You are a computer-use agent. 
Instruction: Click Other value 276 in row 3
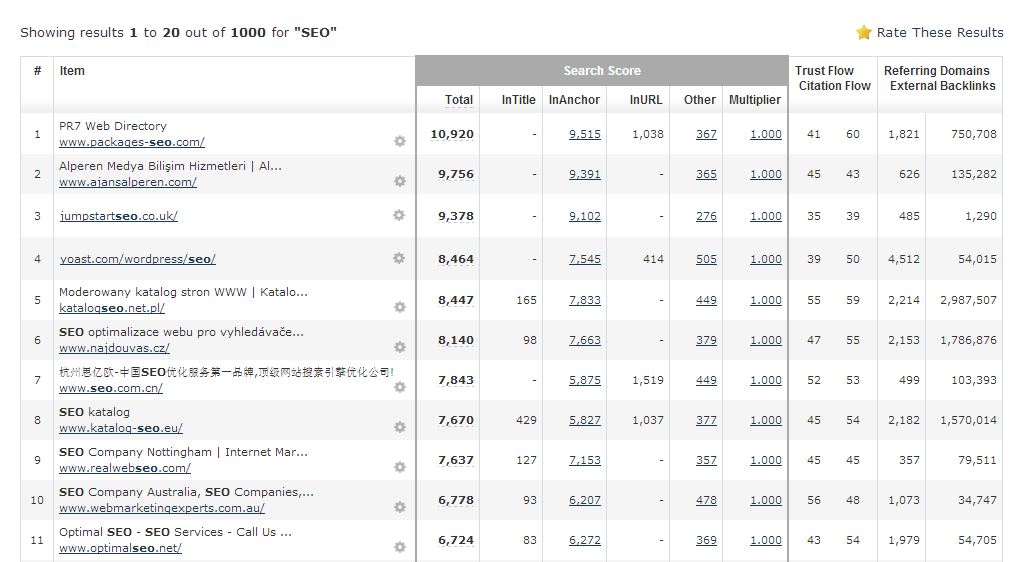[706, 216]
